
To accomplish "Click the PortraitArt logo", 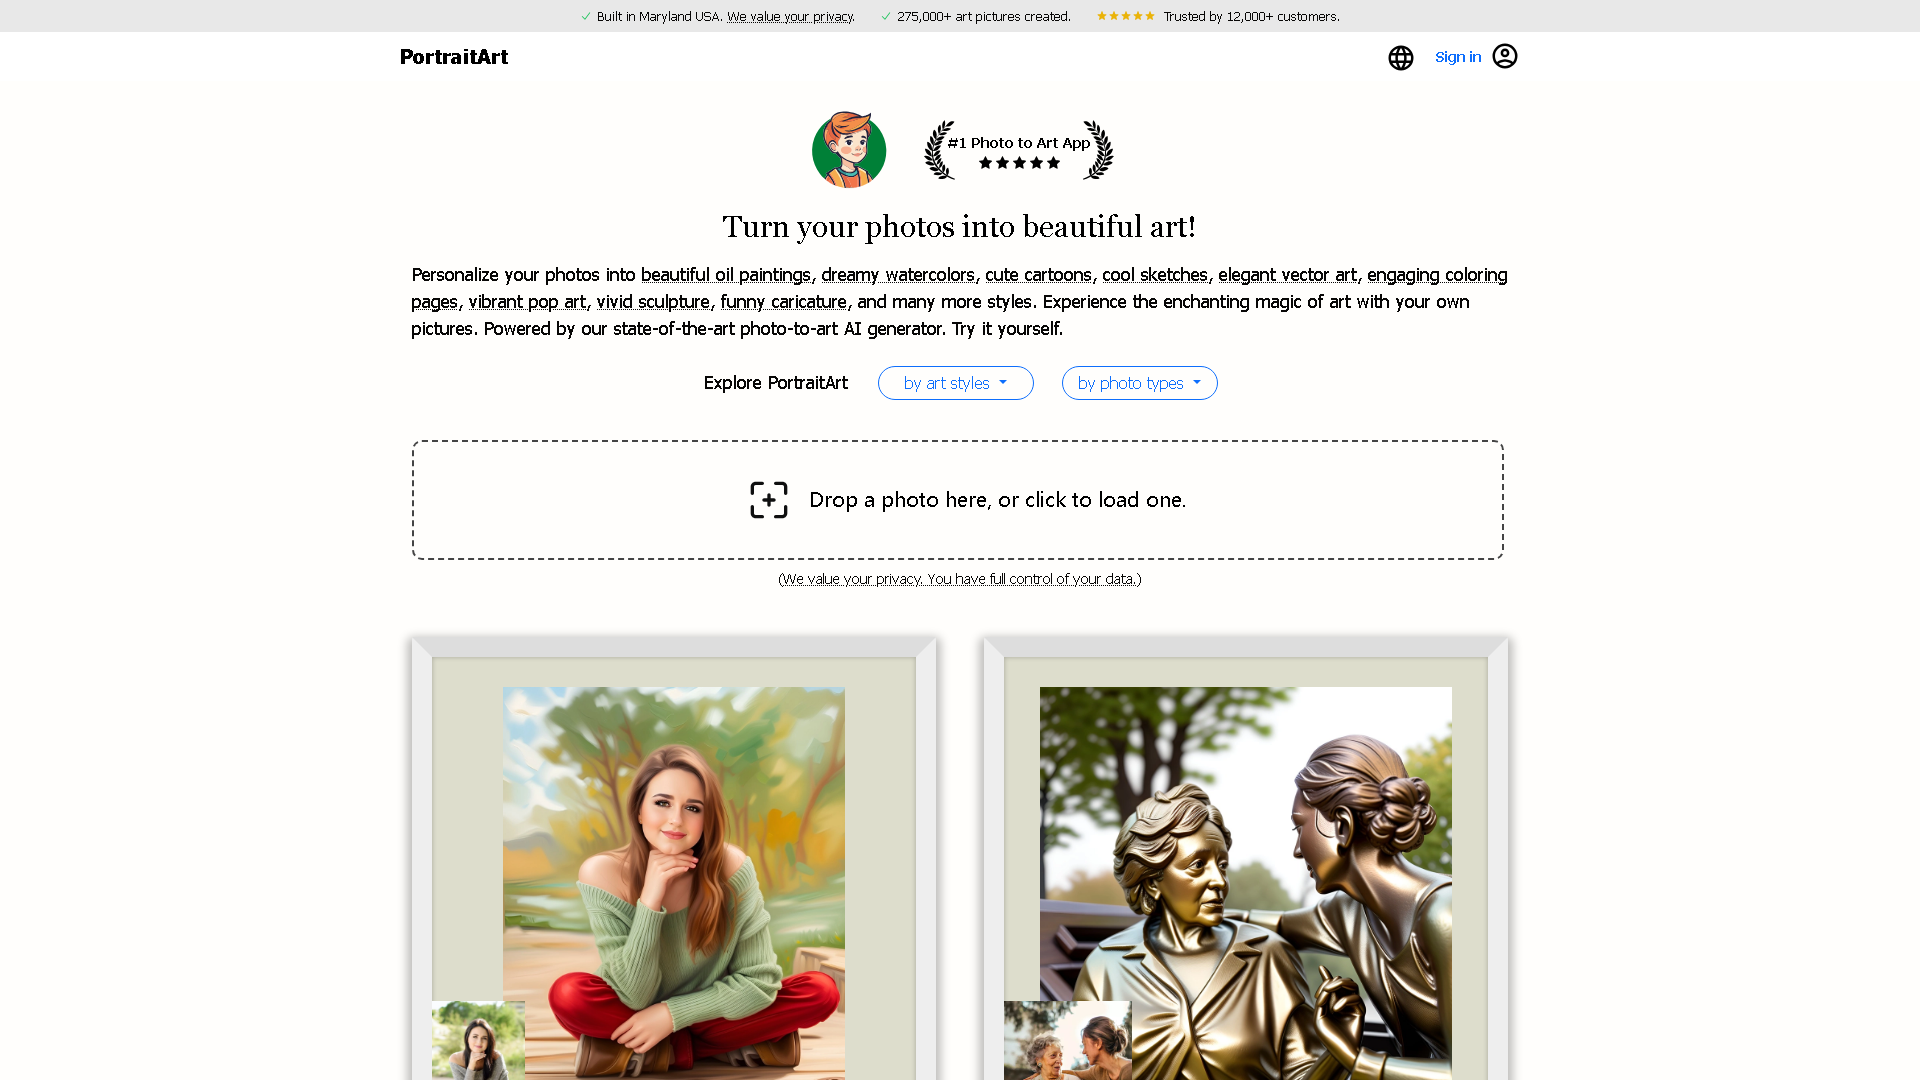I will pos(454,57).
